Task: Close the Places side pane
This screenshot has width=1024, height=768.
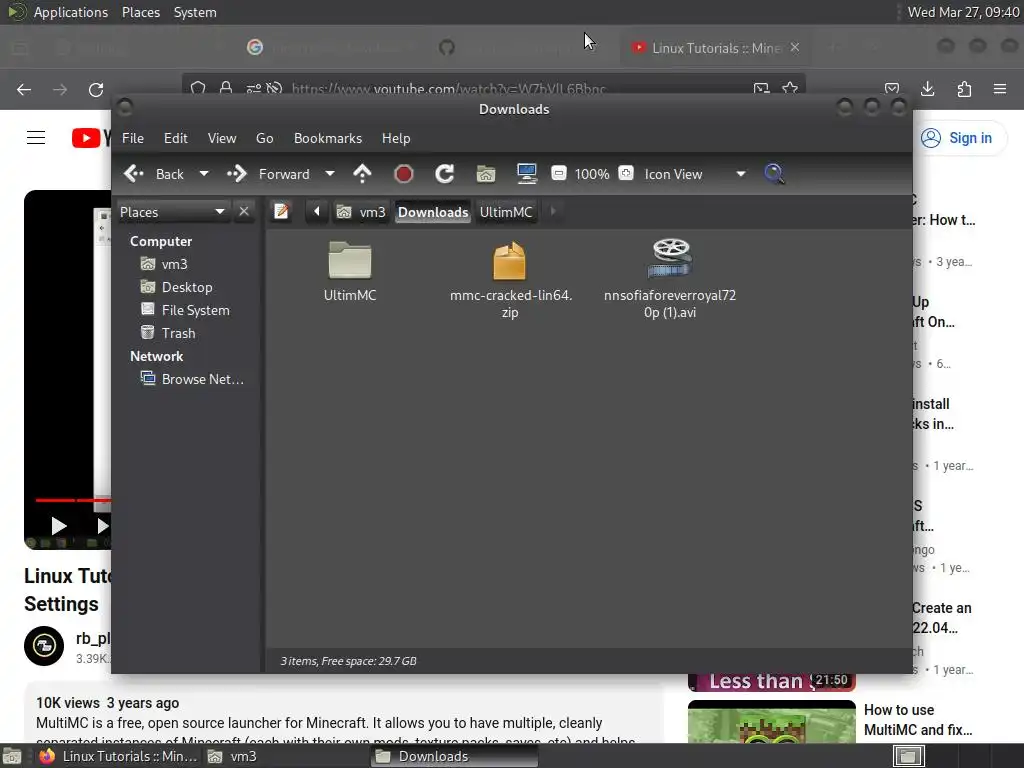Action: [244, 212]
